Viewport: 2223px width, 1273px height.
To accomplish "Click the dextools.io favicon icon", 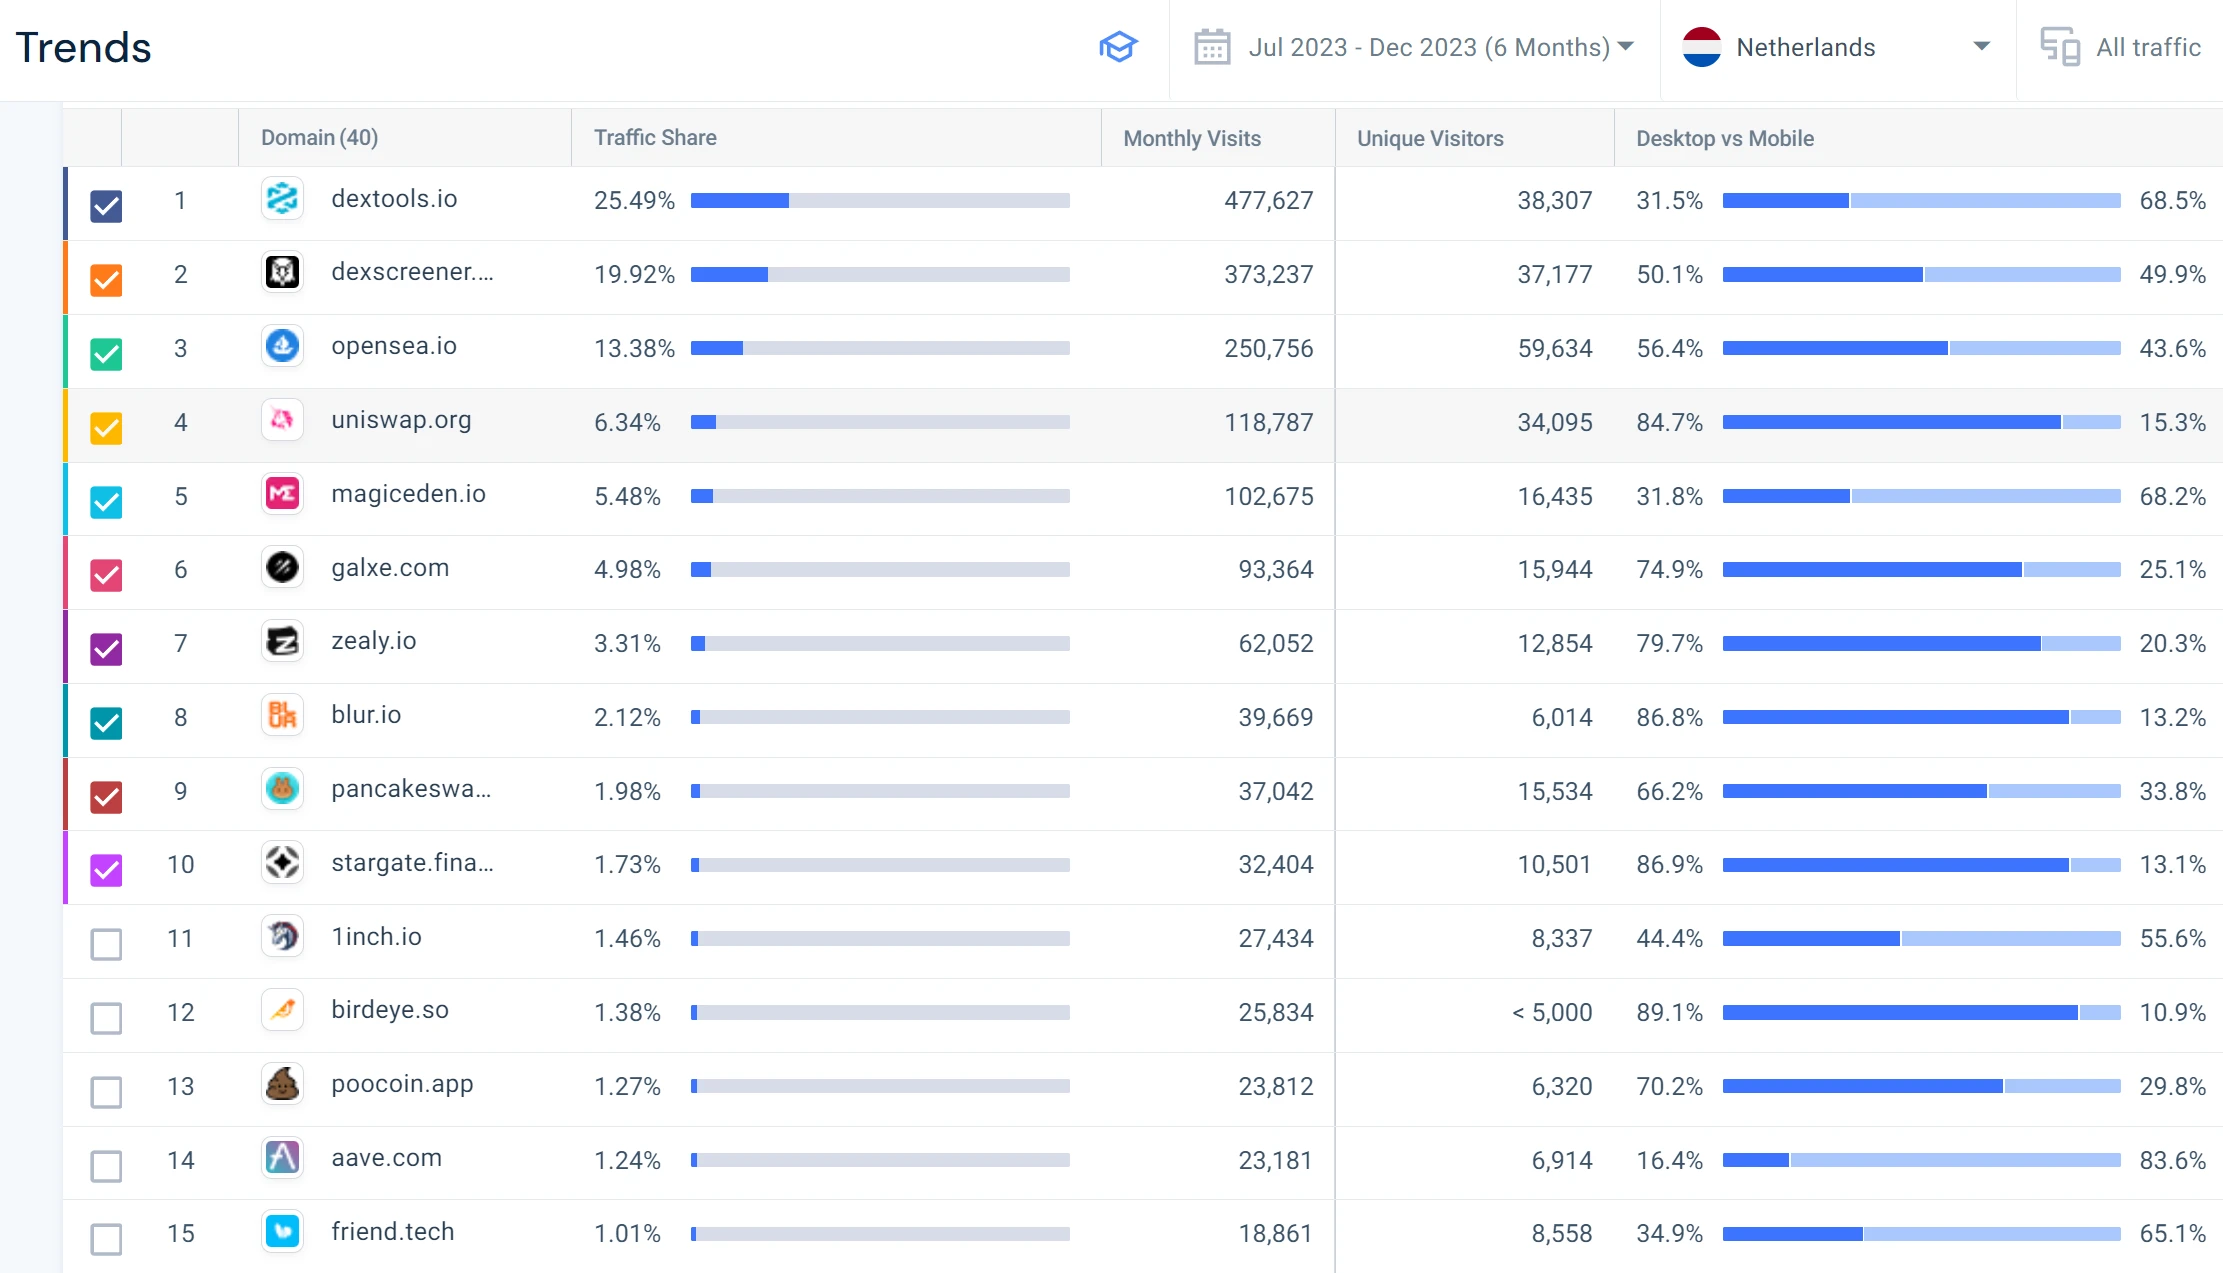I will pyautogui.click(x=282, y=199).
